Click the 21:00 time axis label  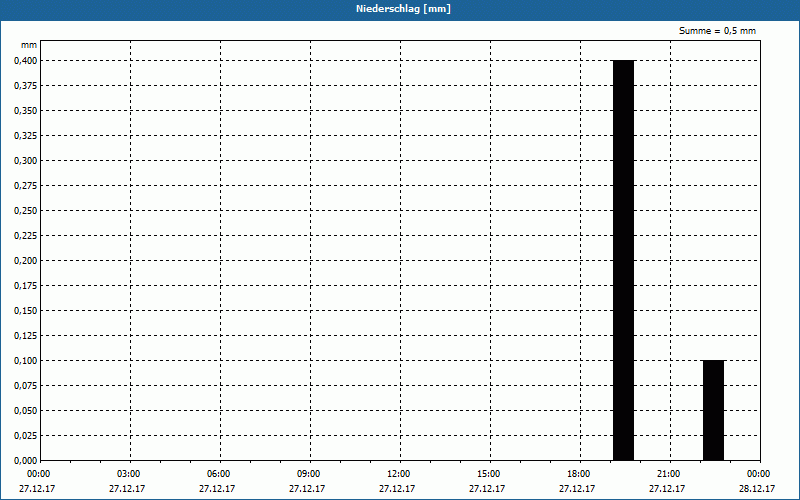(x=668, y=474)
